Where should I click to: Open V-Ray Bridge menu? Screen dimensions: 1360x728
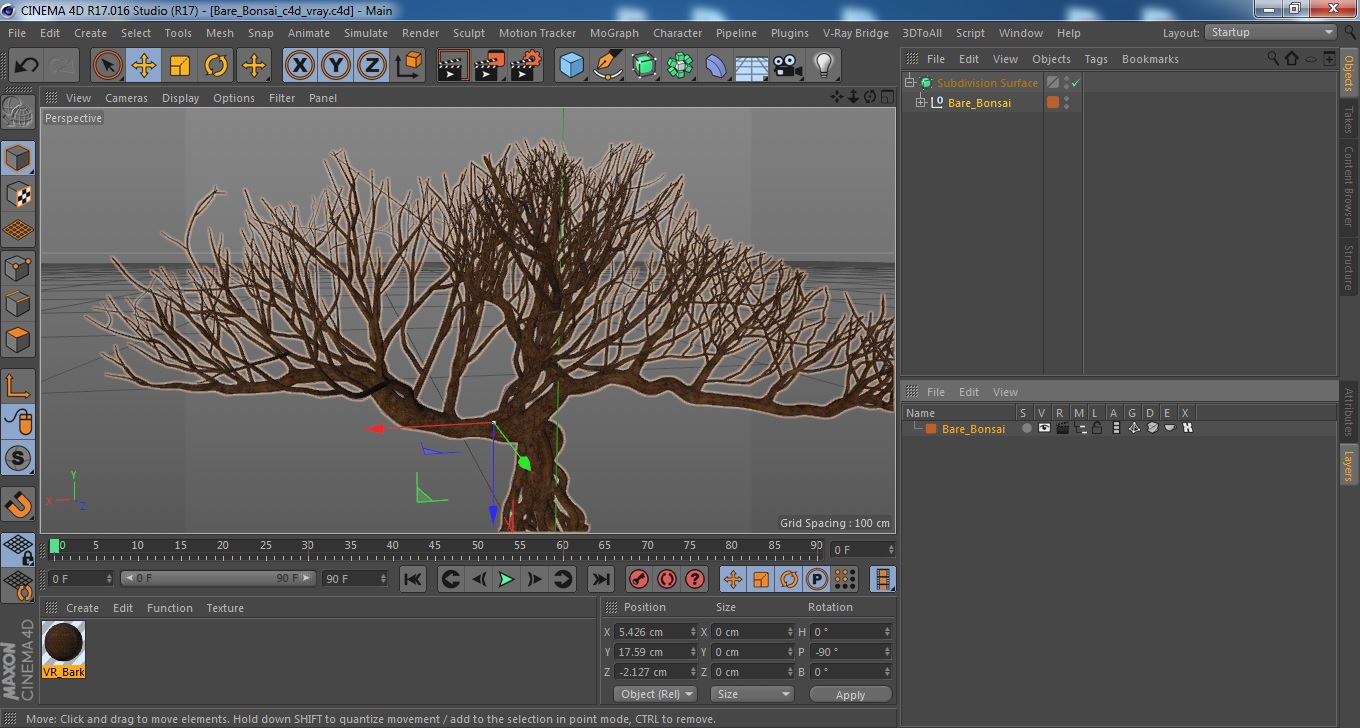pos(856,33)
